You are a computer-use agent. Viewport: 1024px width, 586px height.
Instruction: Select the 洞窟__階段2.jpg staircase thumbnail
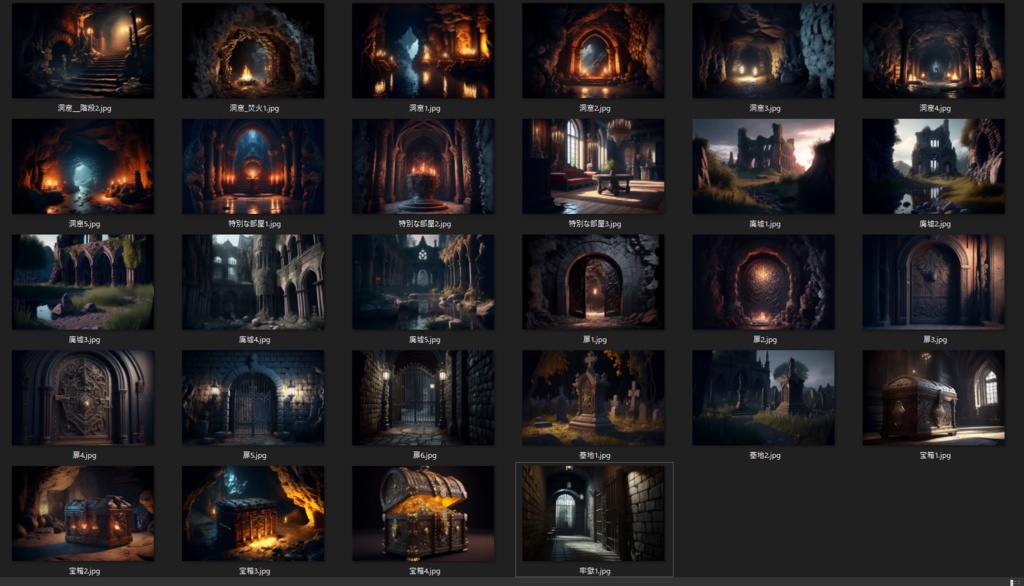(x=83, y=50)
